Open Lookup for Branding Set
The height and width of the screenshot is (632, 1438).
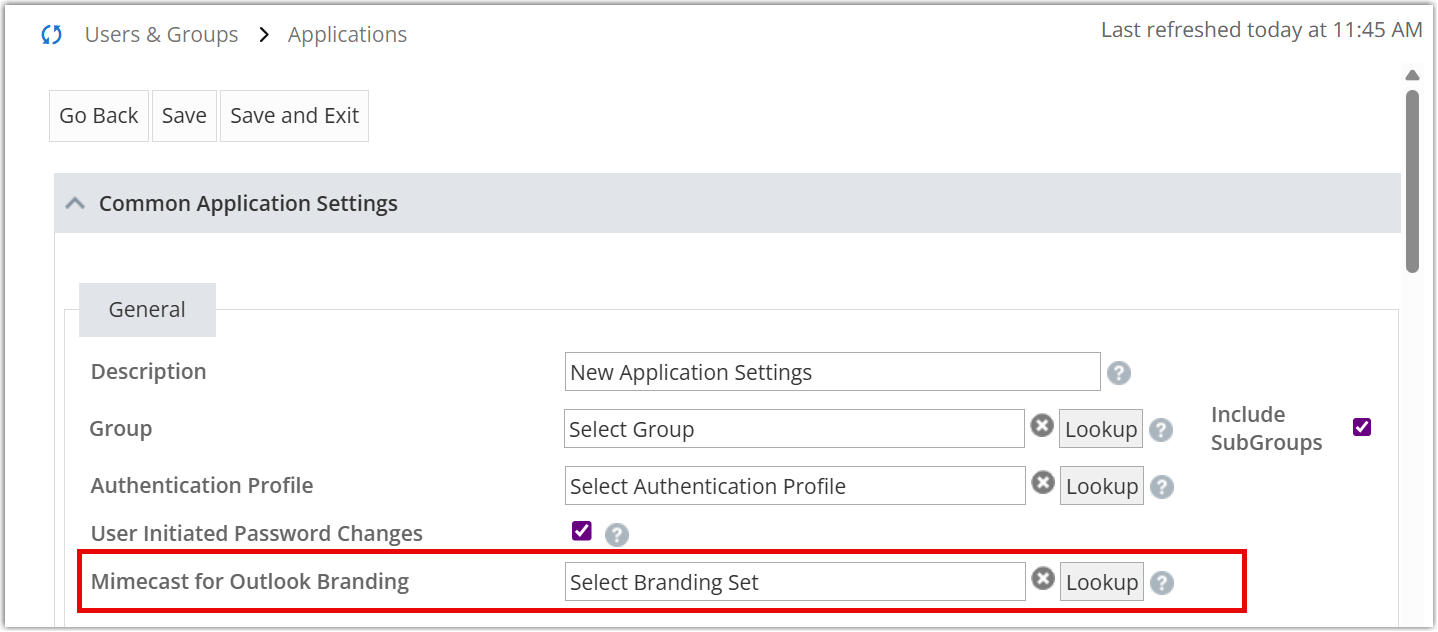(x=1101, y=582)
